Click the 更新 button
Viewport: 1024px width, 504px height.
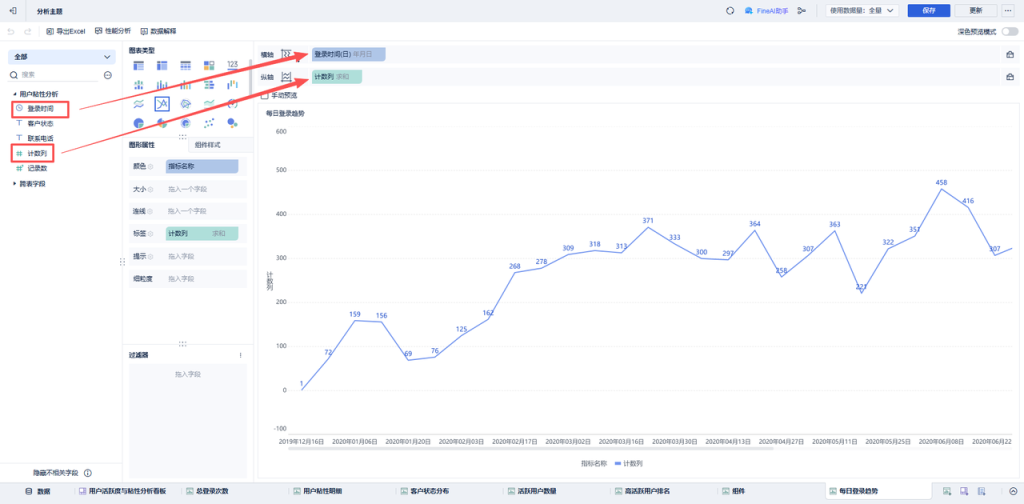[x=976, y=10]
